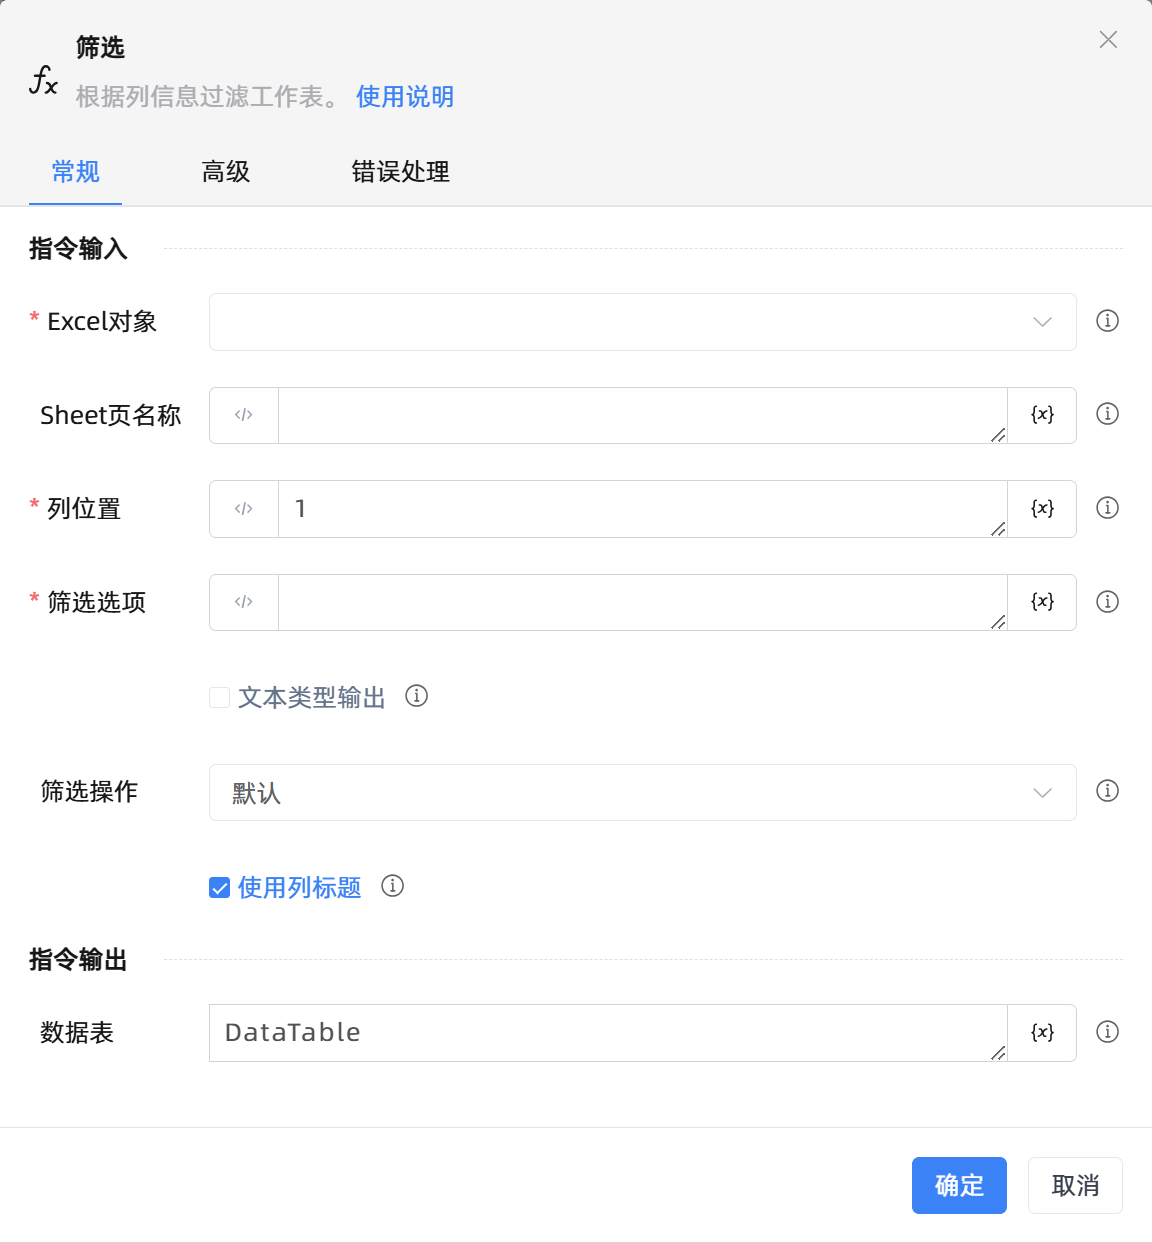Switch to the 错误处理 tab
Screen dimensions: 1152x1242
[399, 172]
